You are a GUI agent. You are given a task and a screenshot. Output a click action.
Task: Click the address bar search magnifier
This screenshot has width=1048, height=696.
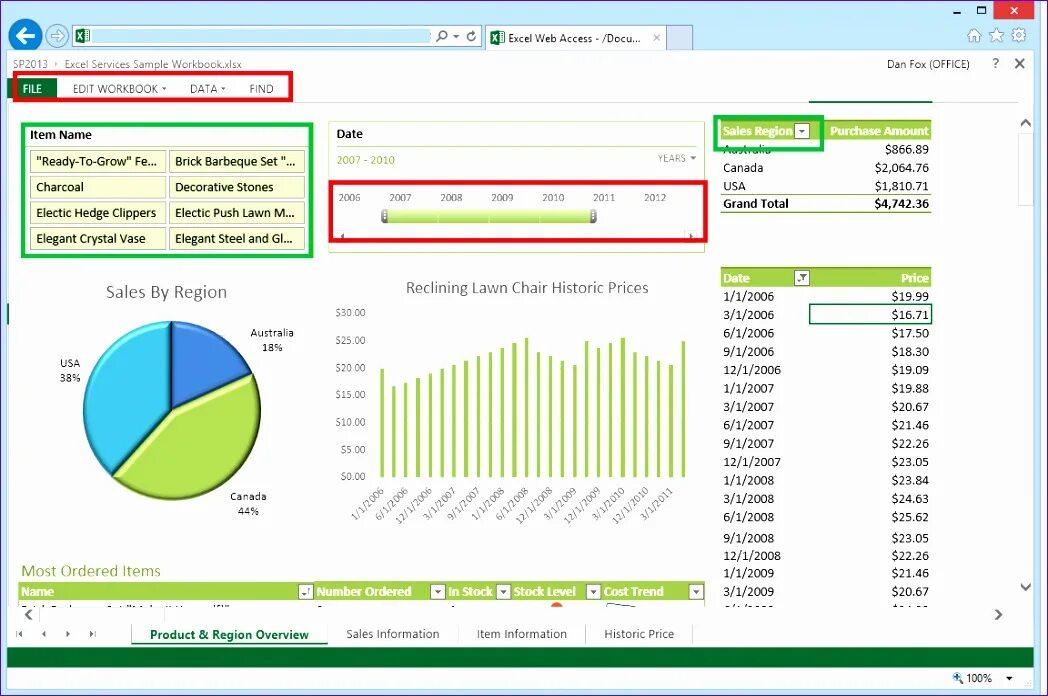(x=442, y=36)
